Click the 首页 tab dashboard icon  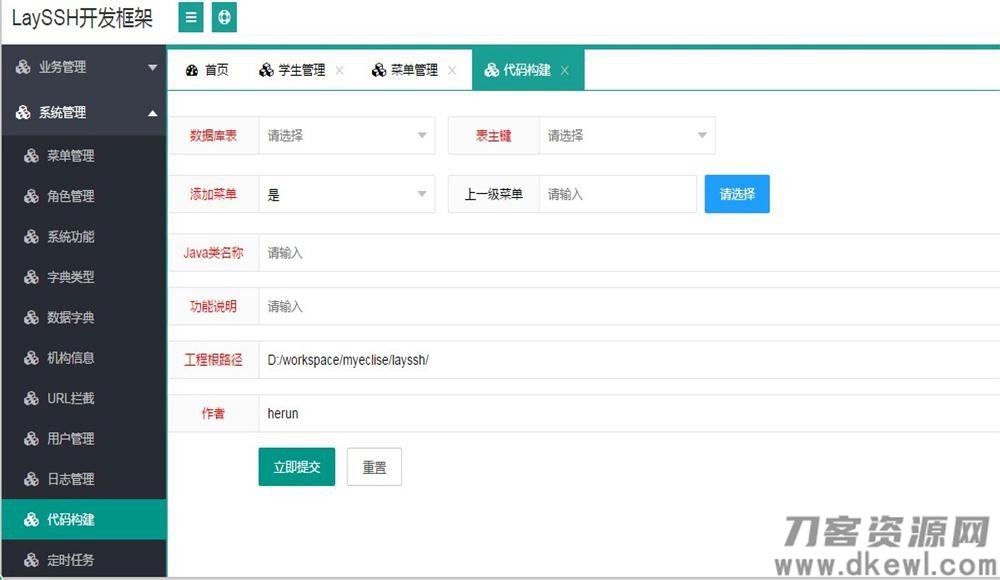(x=192, y=70)
